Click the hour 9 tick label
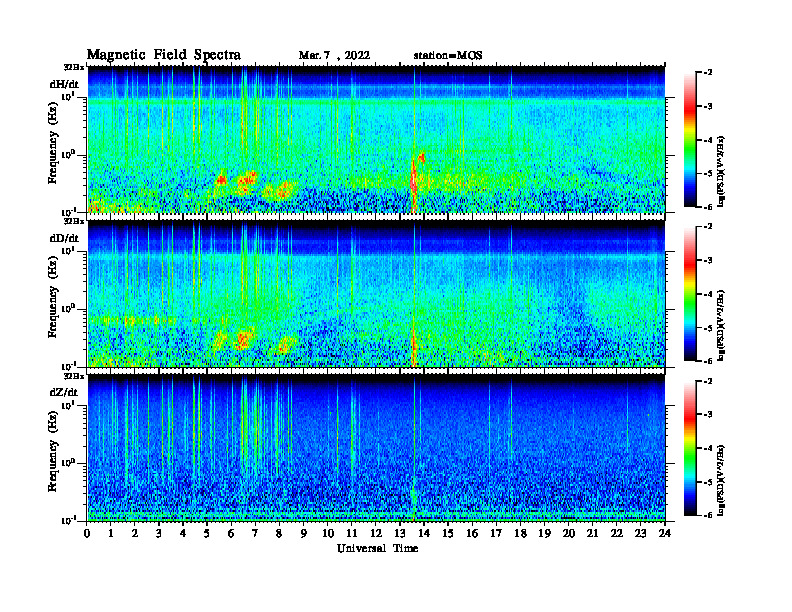This screenshot has height=612, width=792. (304, 533)
